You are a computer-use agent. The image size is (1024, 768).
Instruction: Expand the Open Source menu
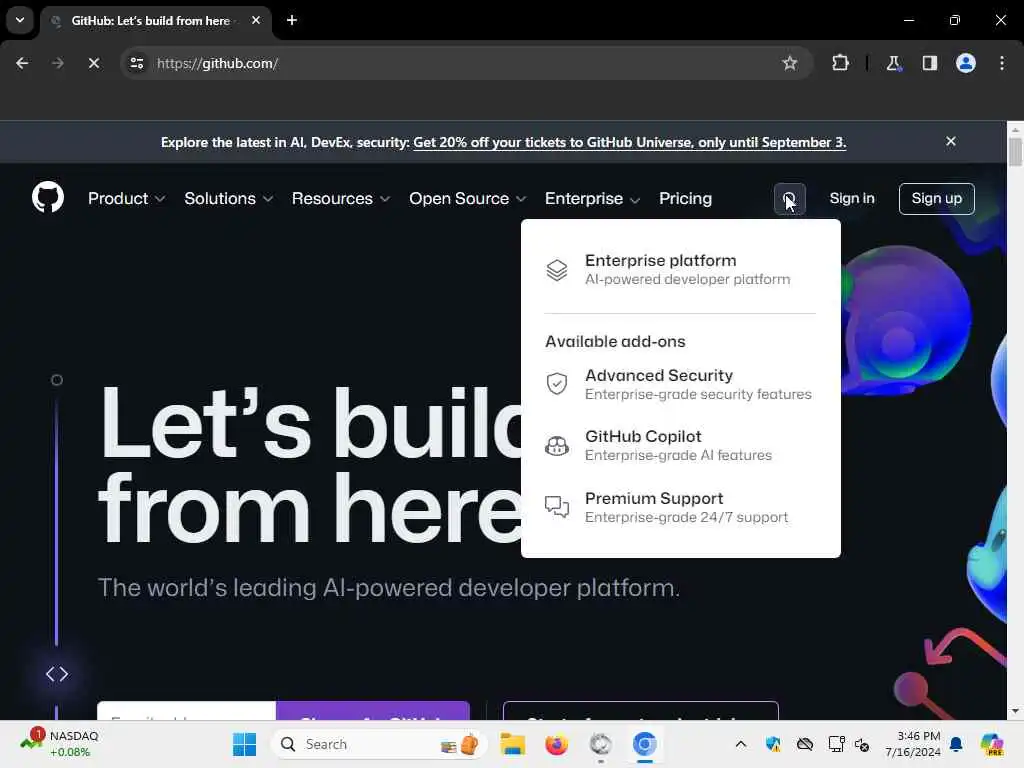point(467,199)
